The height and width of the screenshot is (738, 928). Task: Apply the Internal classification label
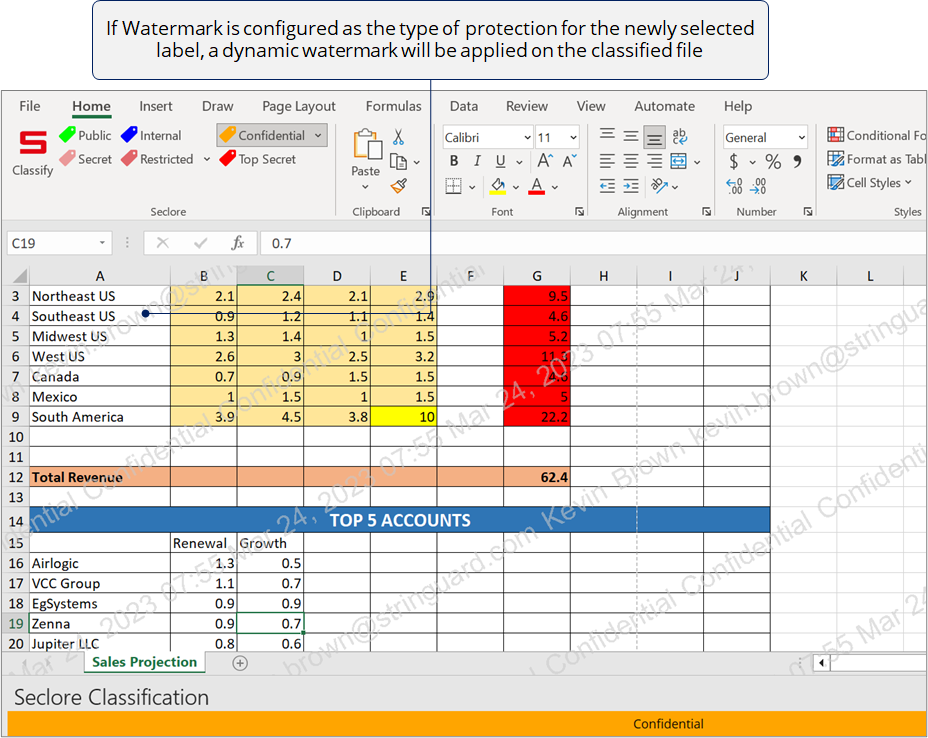151,136
